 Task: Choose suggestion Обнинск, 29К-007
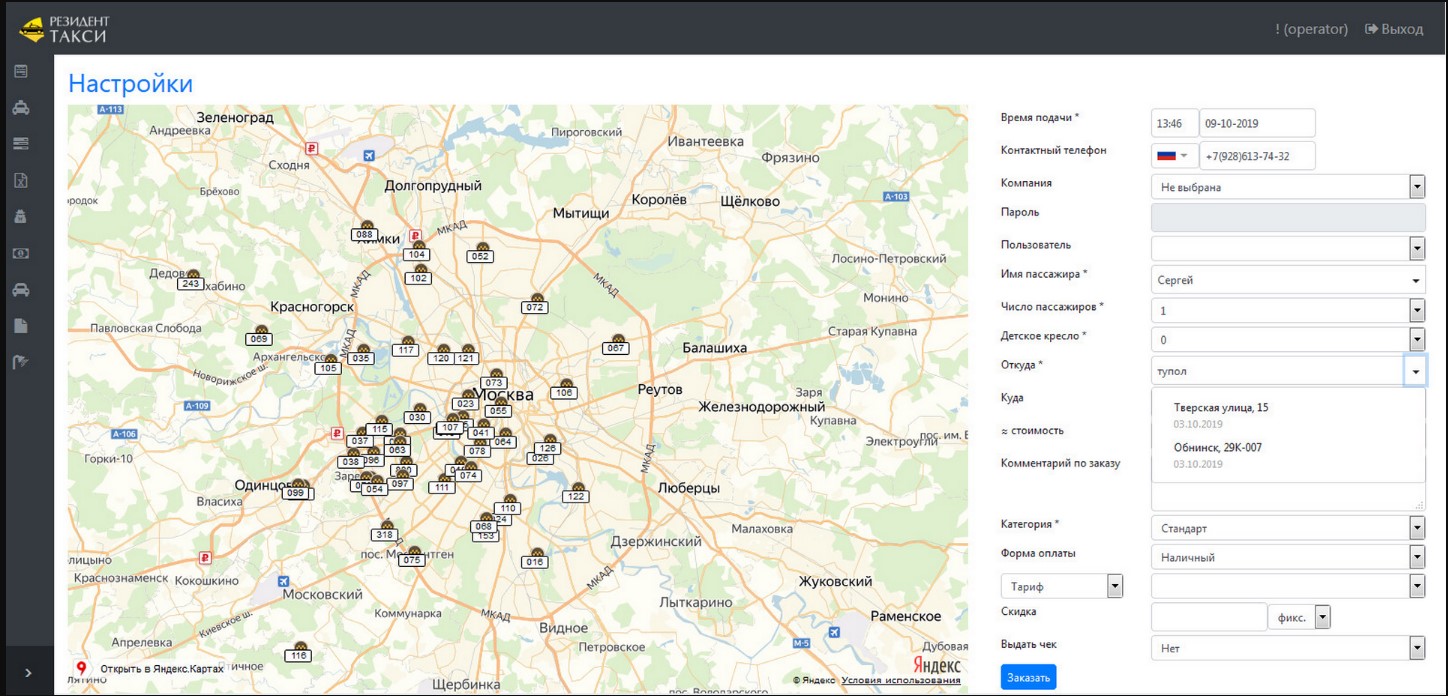pos(1217,448)
